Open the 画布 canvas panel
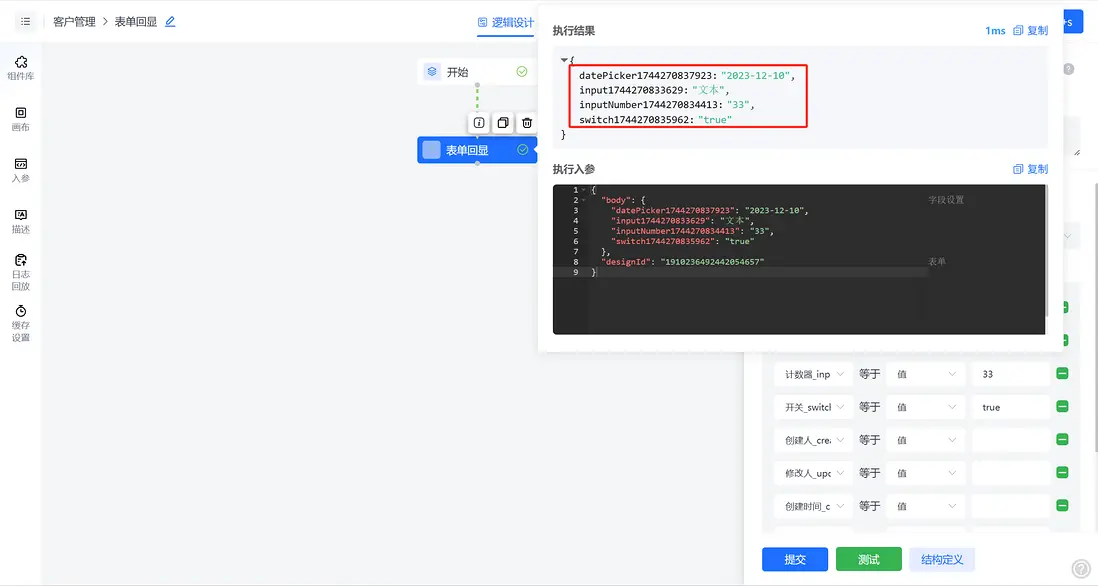This screenshot has height=586, width=1098. pyautogui.click(x=21, y=119)
